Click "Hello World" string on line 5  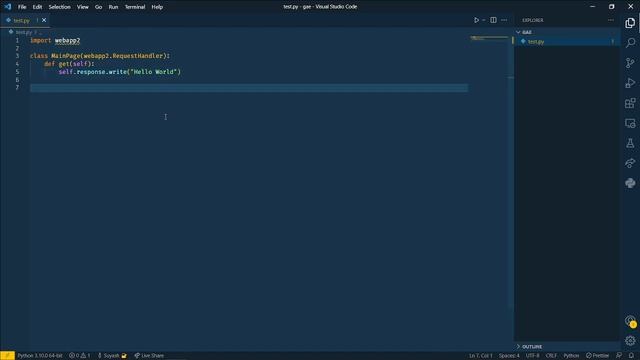pos(153,72)
